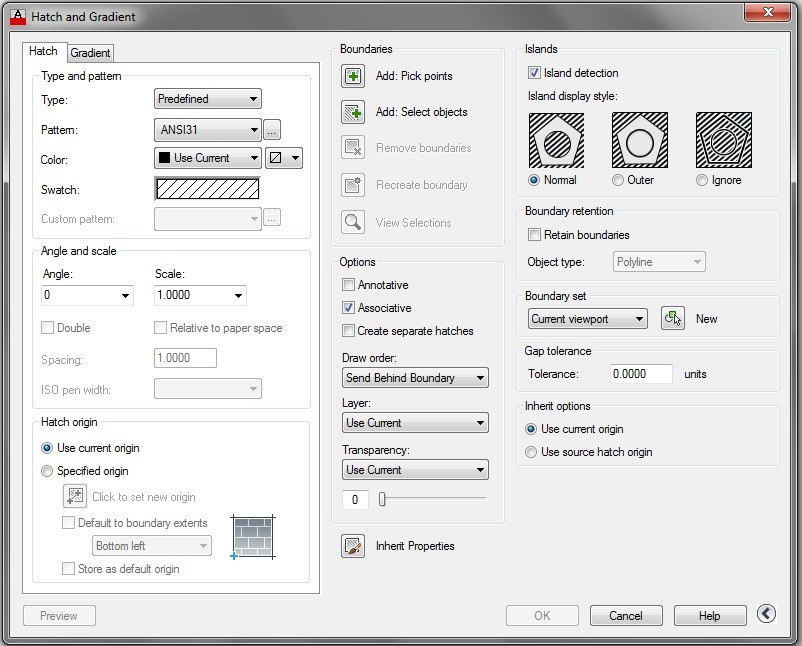Screen dimensions: 802x646
Task: Click to set new hatch origin icon
Action: click(x=74, y=495)
